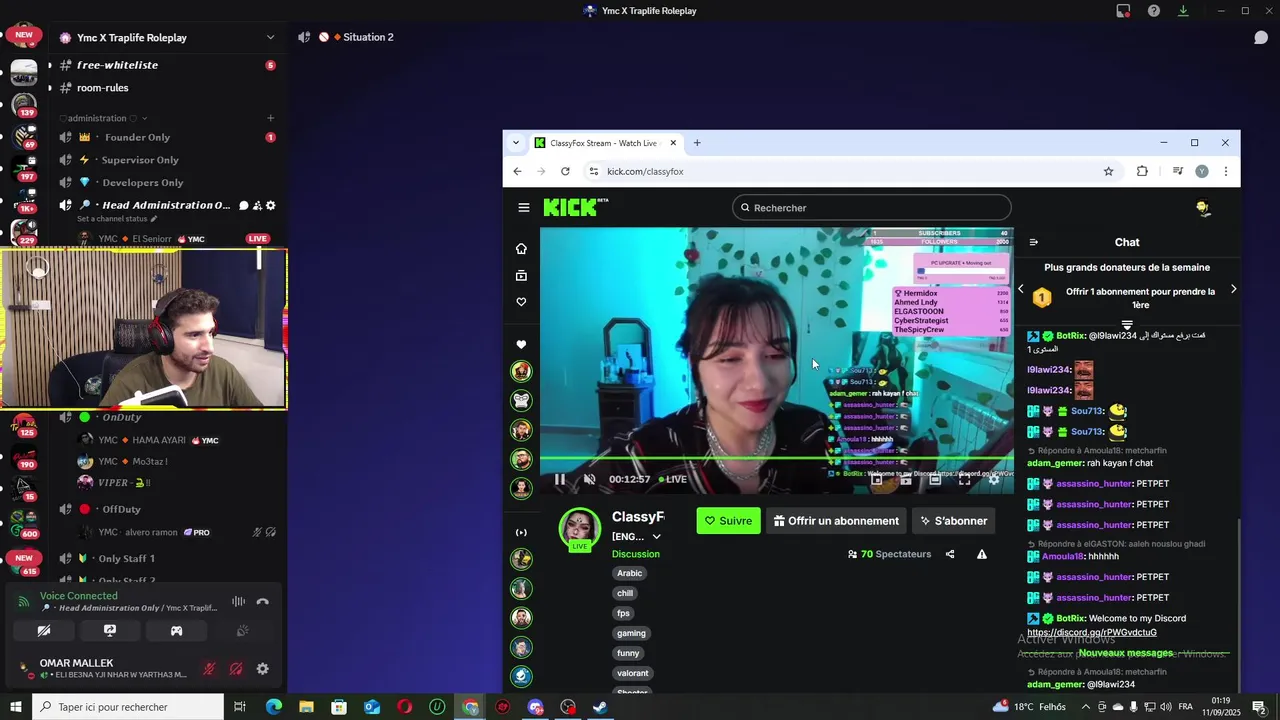This screenshot has width=1280, height=720.
Task: Add a channel to administration category
Action: point(270,118)
